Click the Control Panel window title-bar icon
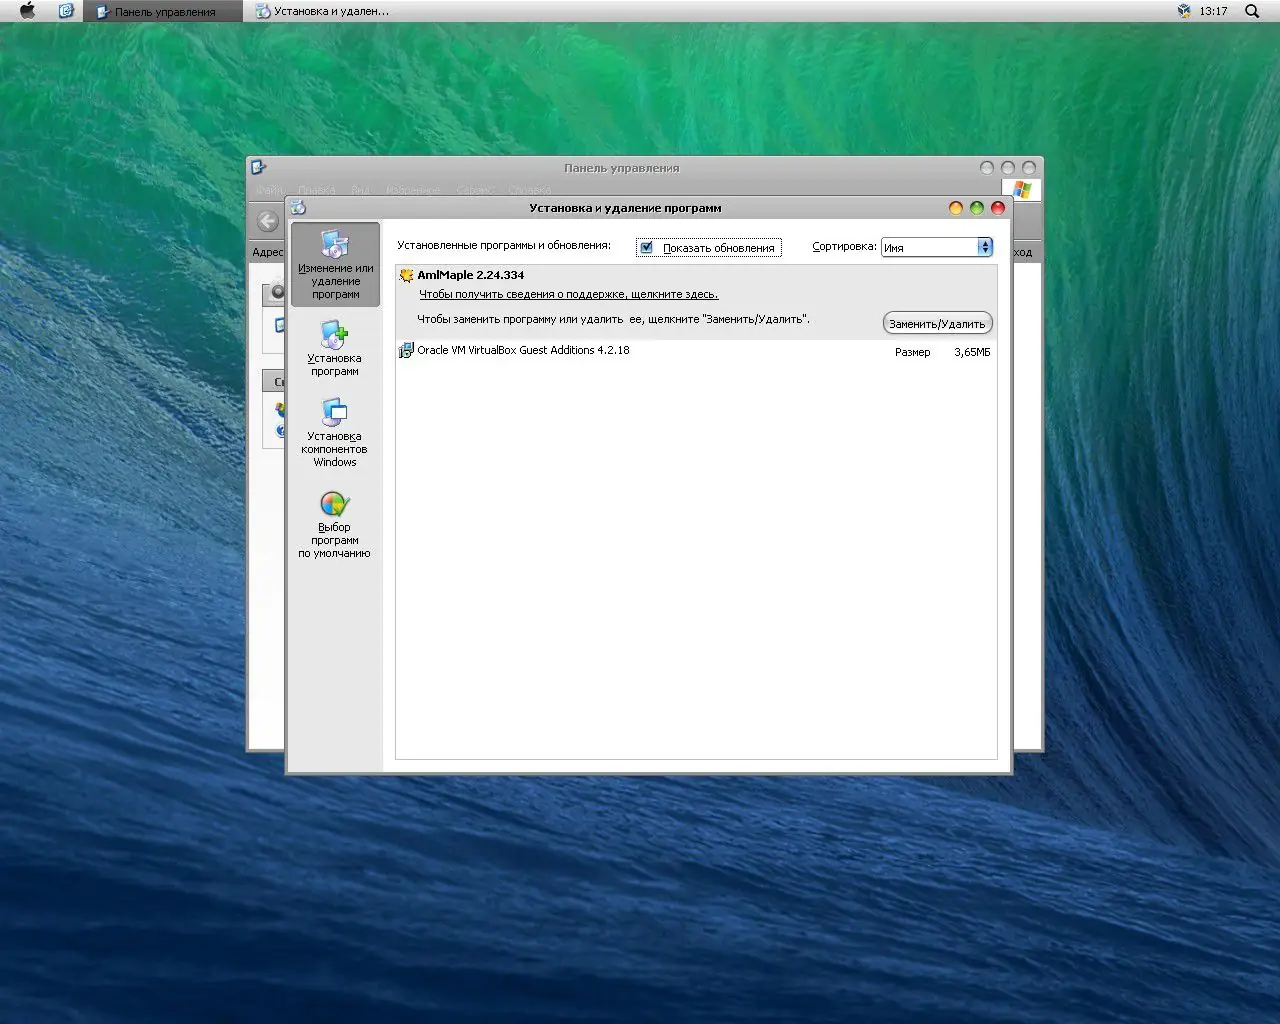This screenshot has width=1280, height=1024. (x=259, y=167)
